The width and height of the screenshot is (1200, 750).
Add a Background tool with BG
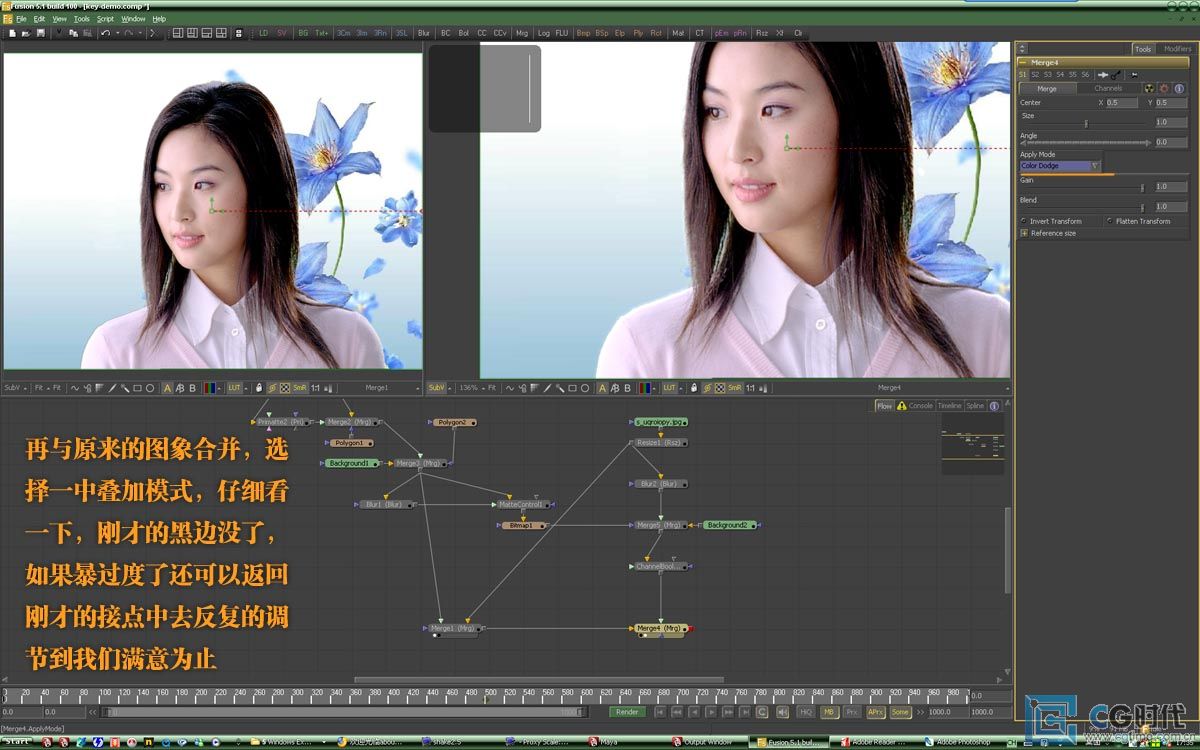303,33
